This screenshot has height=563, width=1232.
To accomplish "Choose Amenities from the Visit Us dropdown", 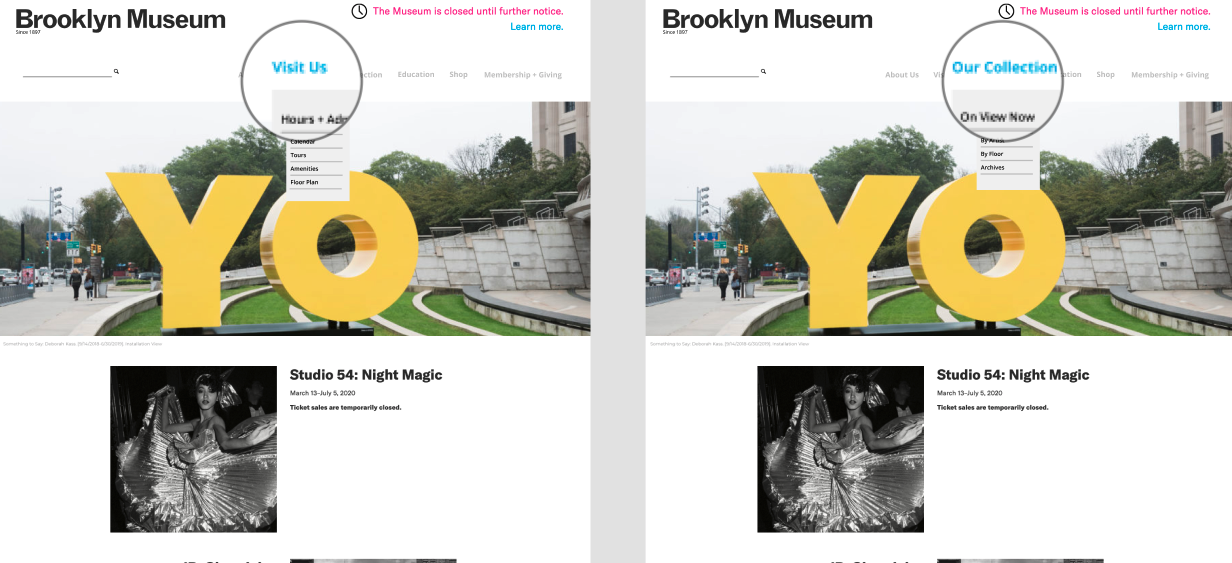I will click(x=304, y=169).
